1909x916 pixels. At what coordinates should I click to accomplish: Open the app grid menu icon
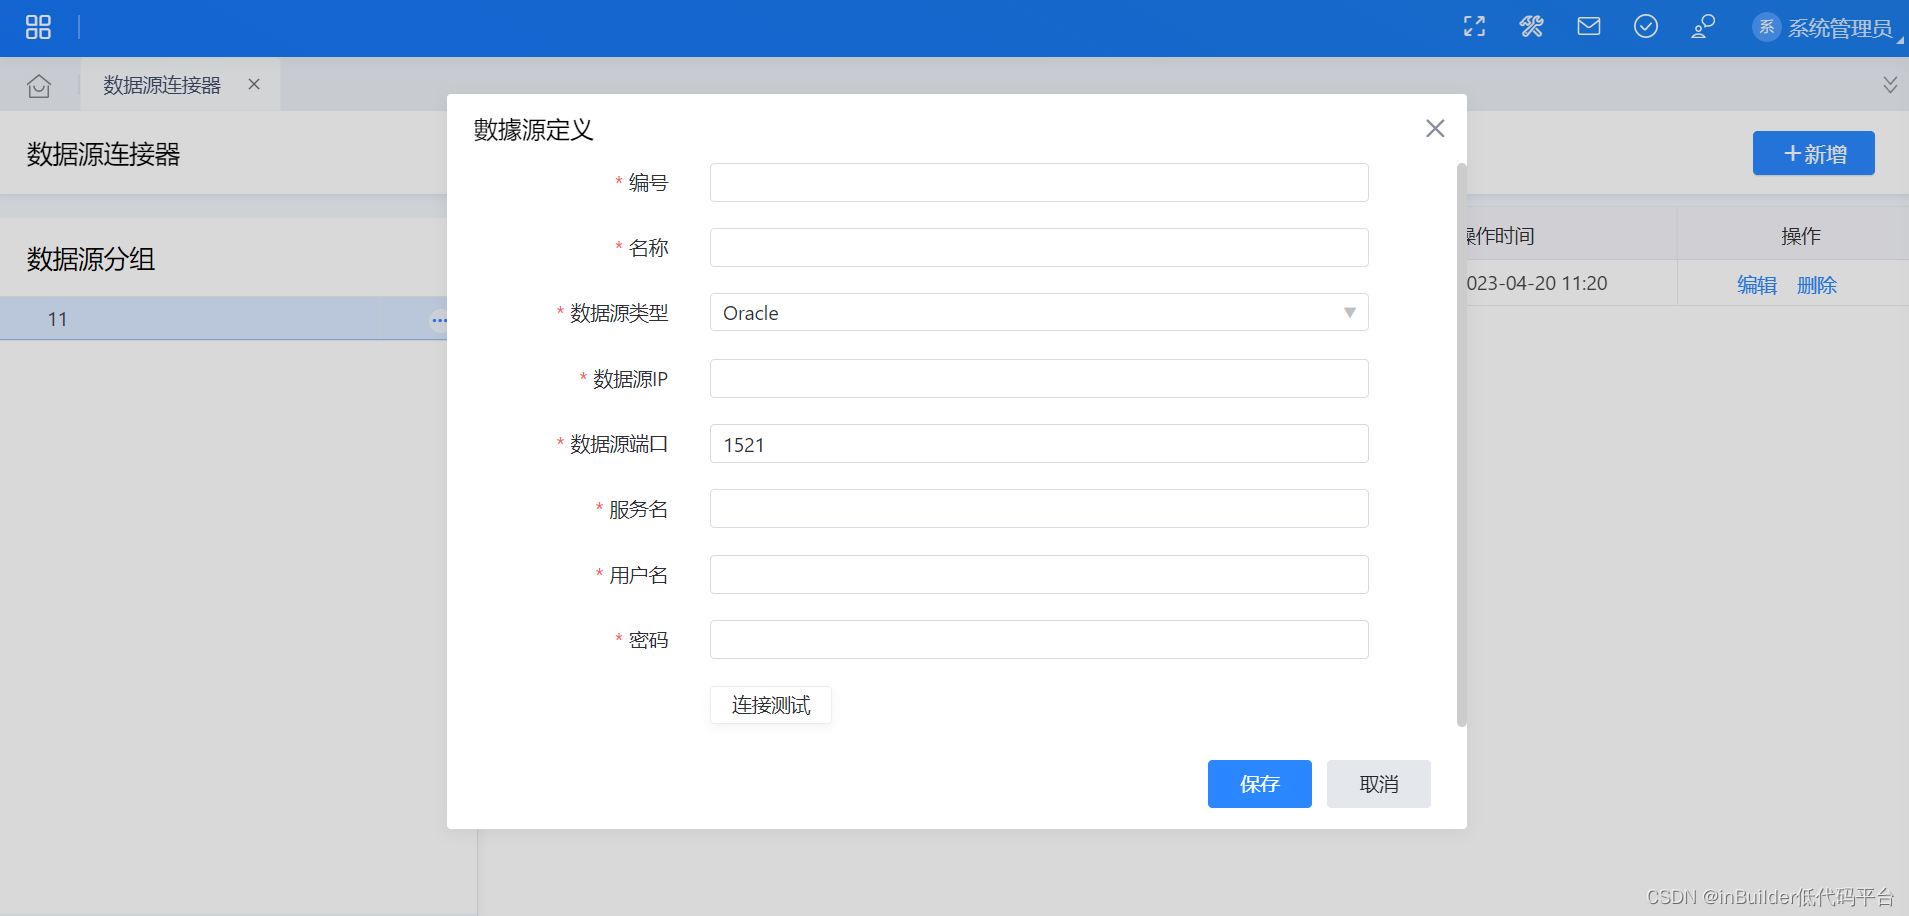[38, 27]
